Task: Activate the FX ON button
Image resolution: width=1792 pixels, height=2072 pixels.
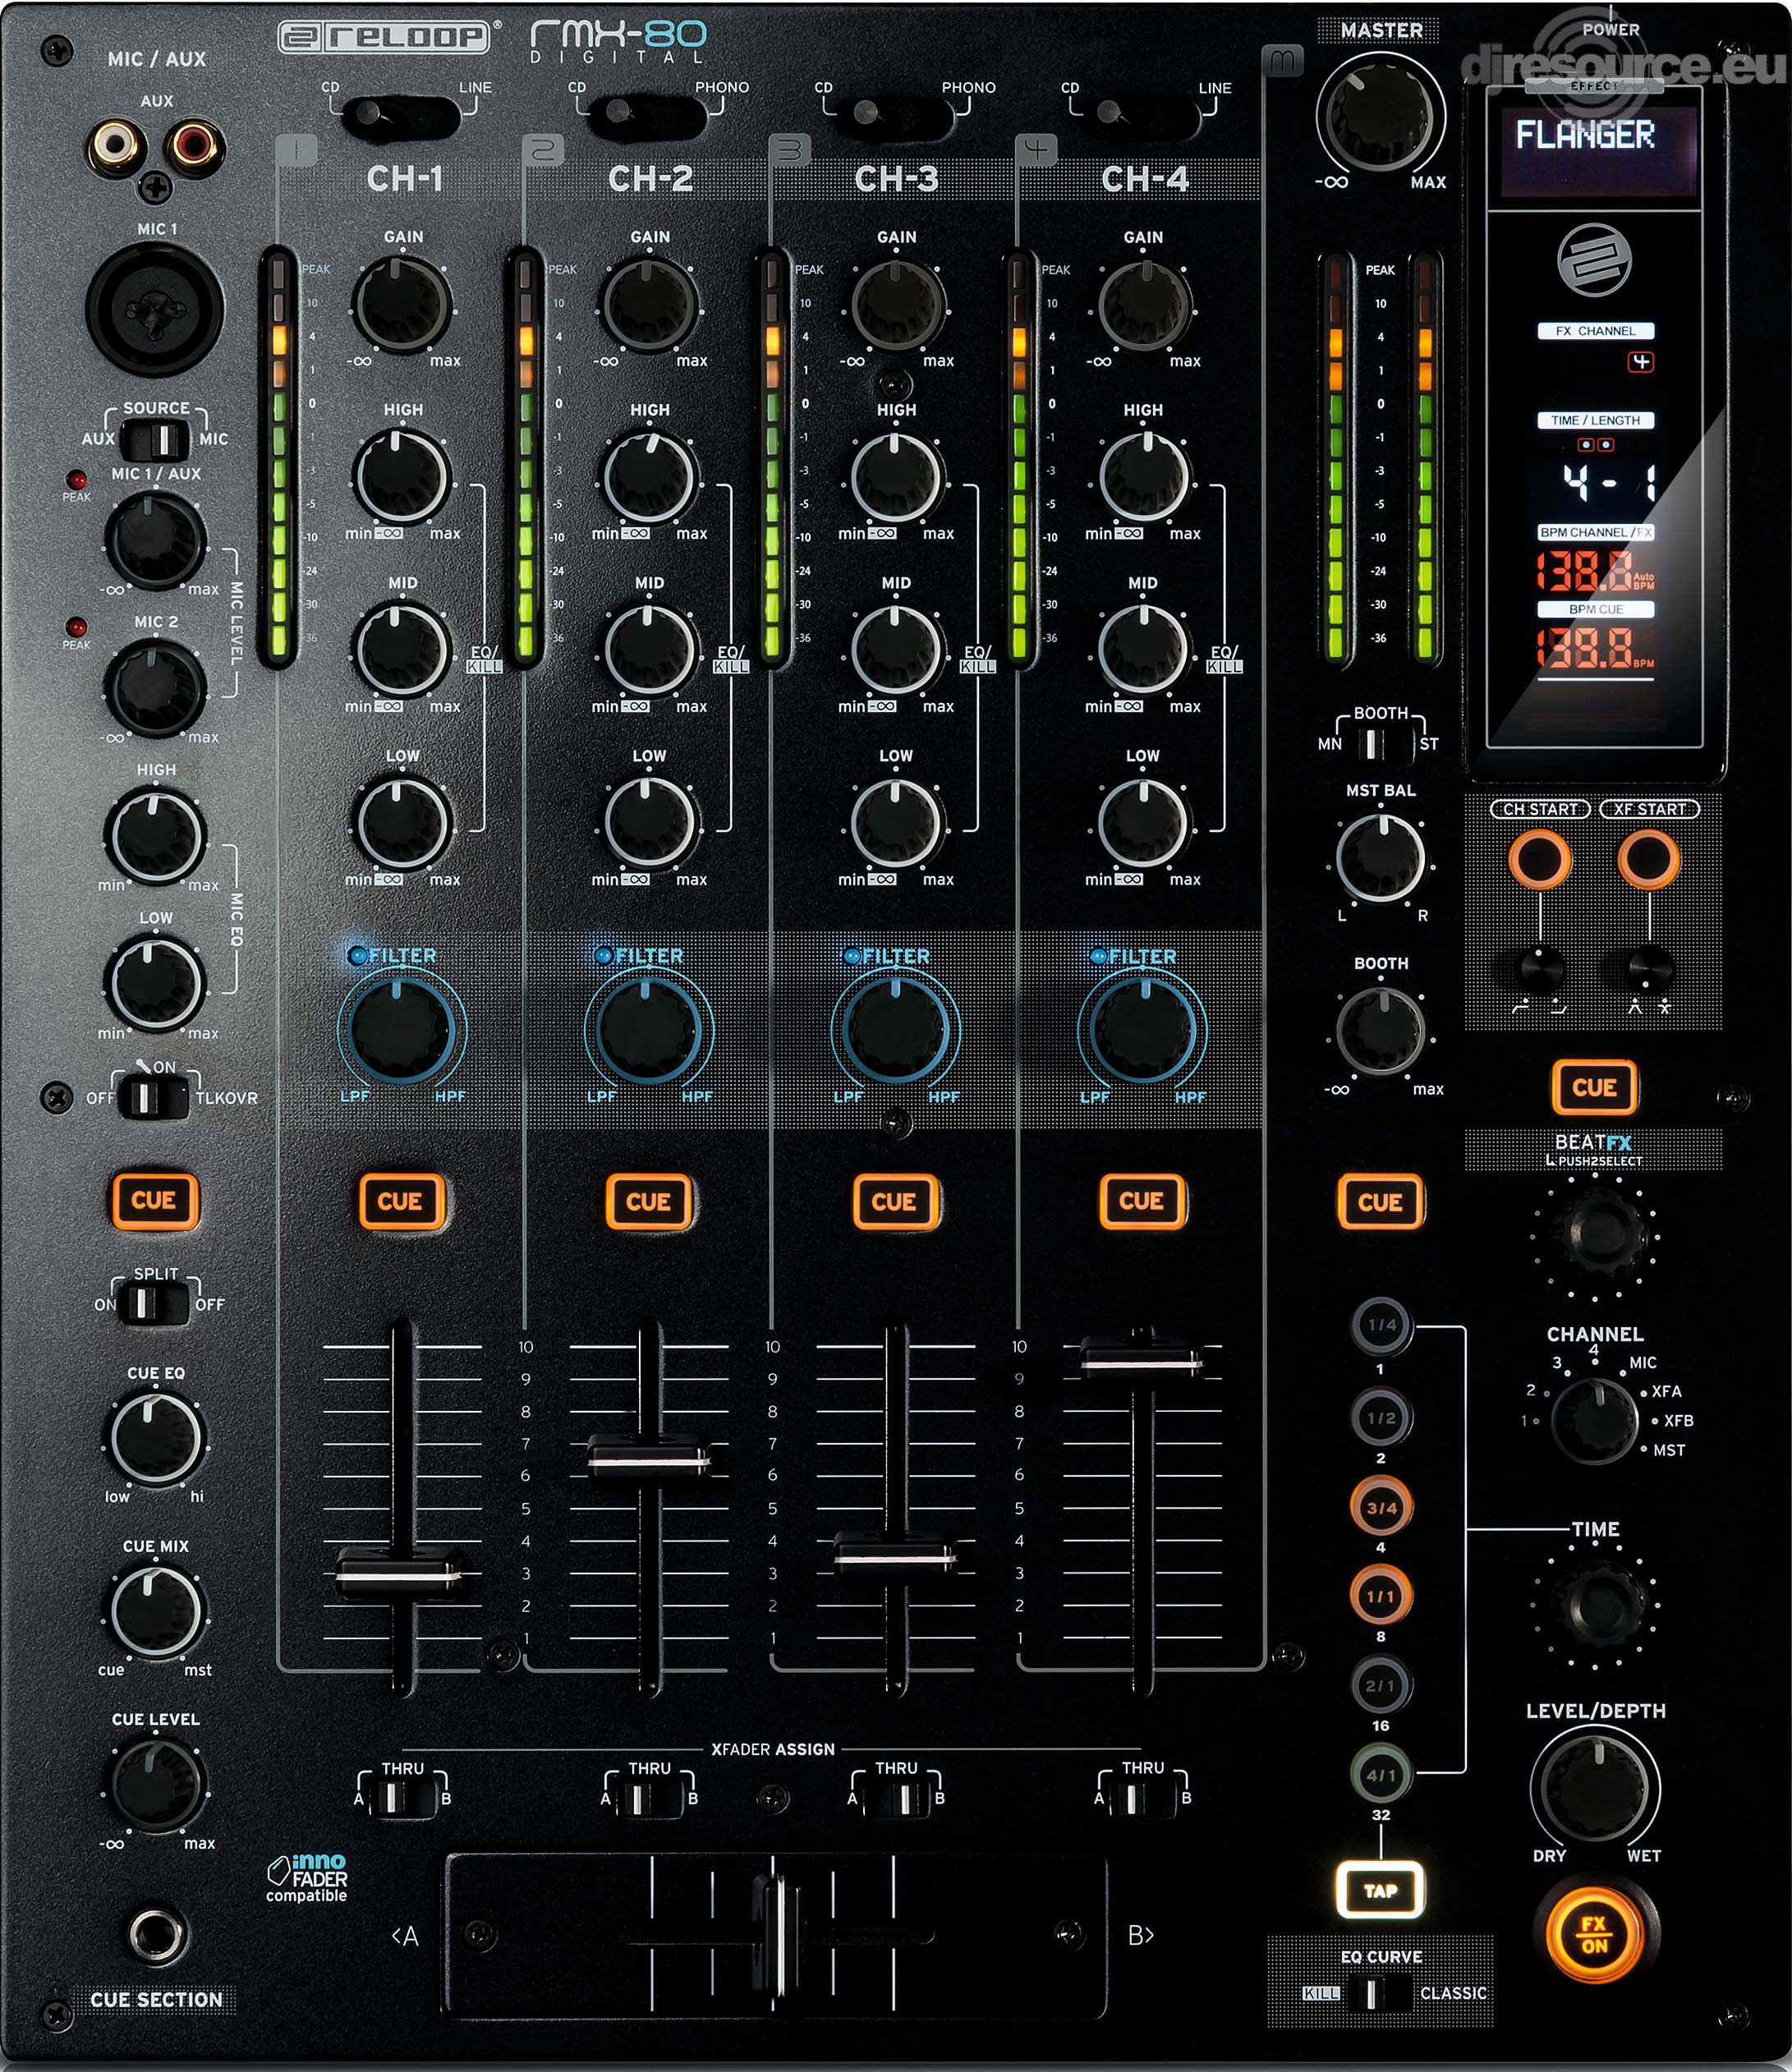Action: point(1594,1933)
